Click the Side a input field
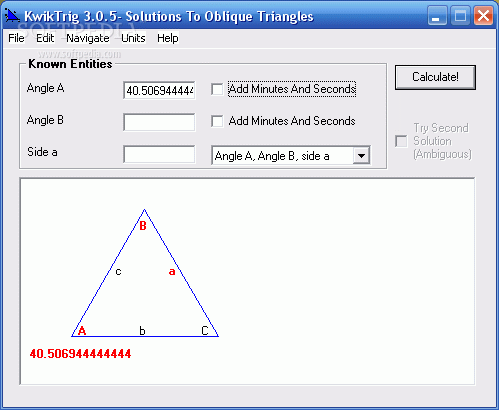The image size is (499, 410). 159,154
